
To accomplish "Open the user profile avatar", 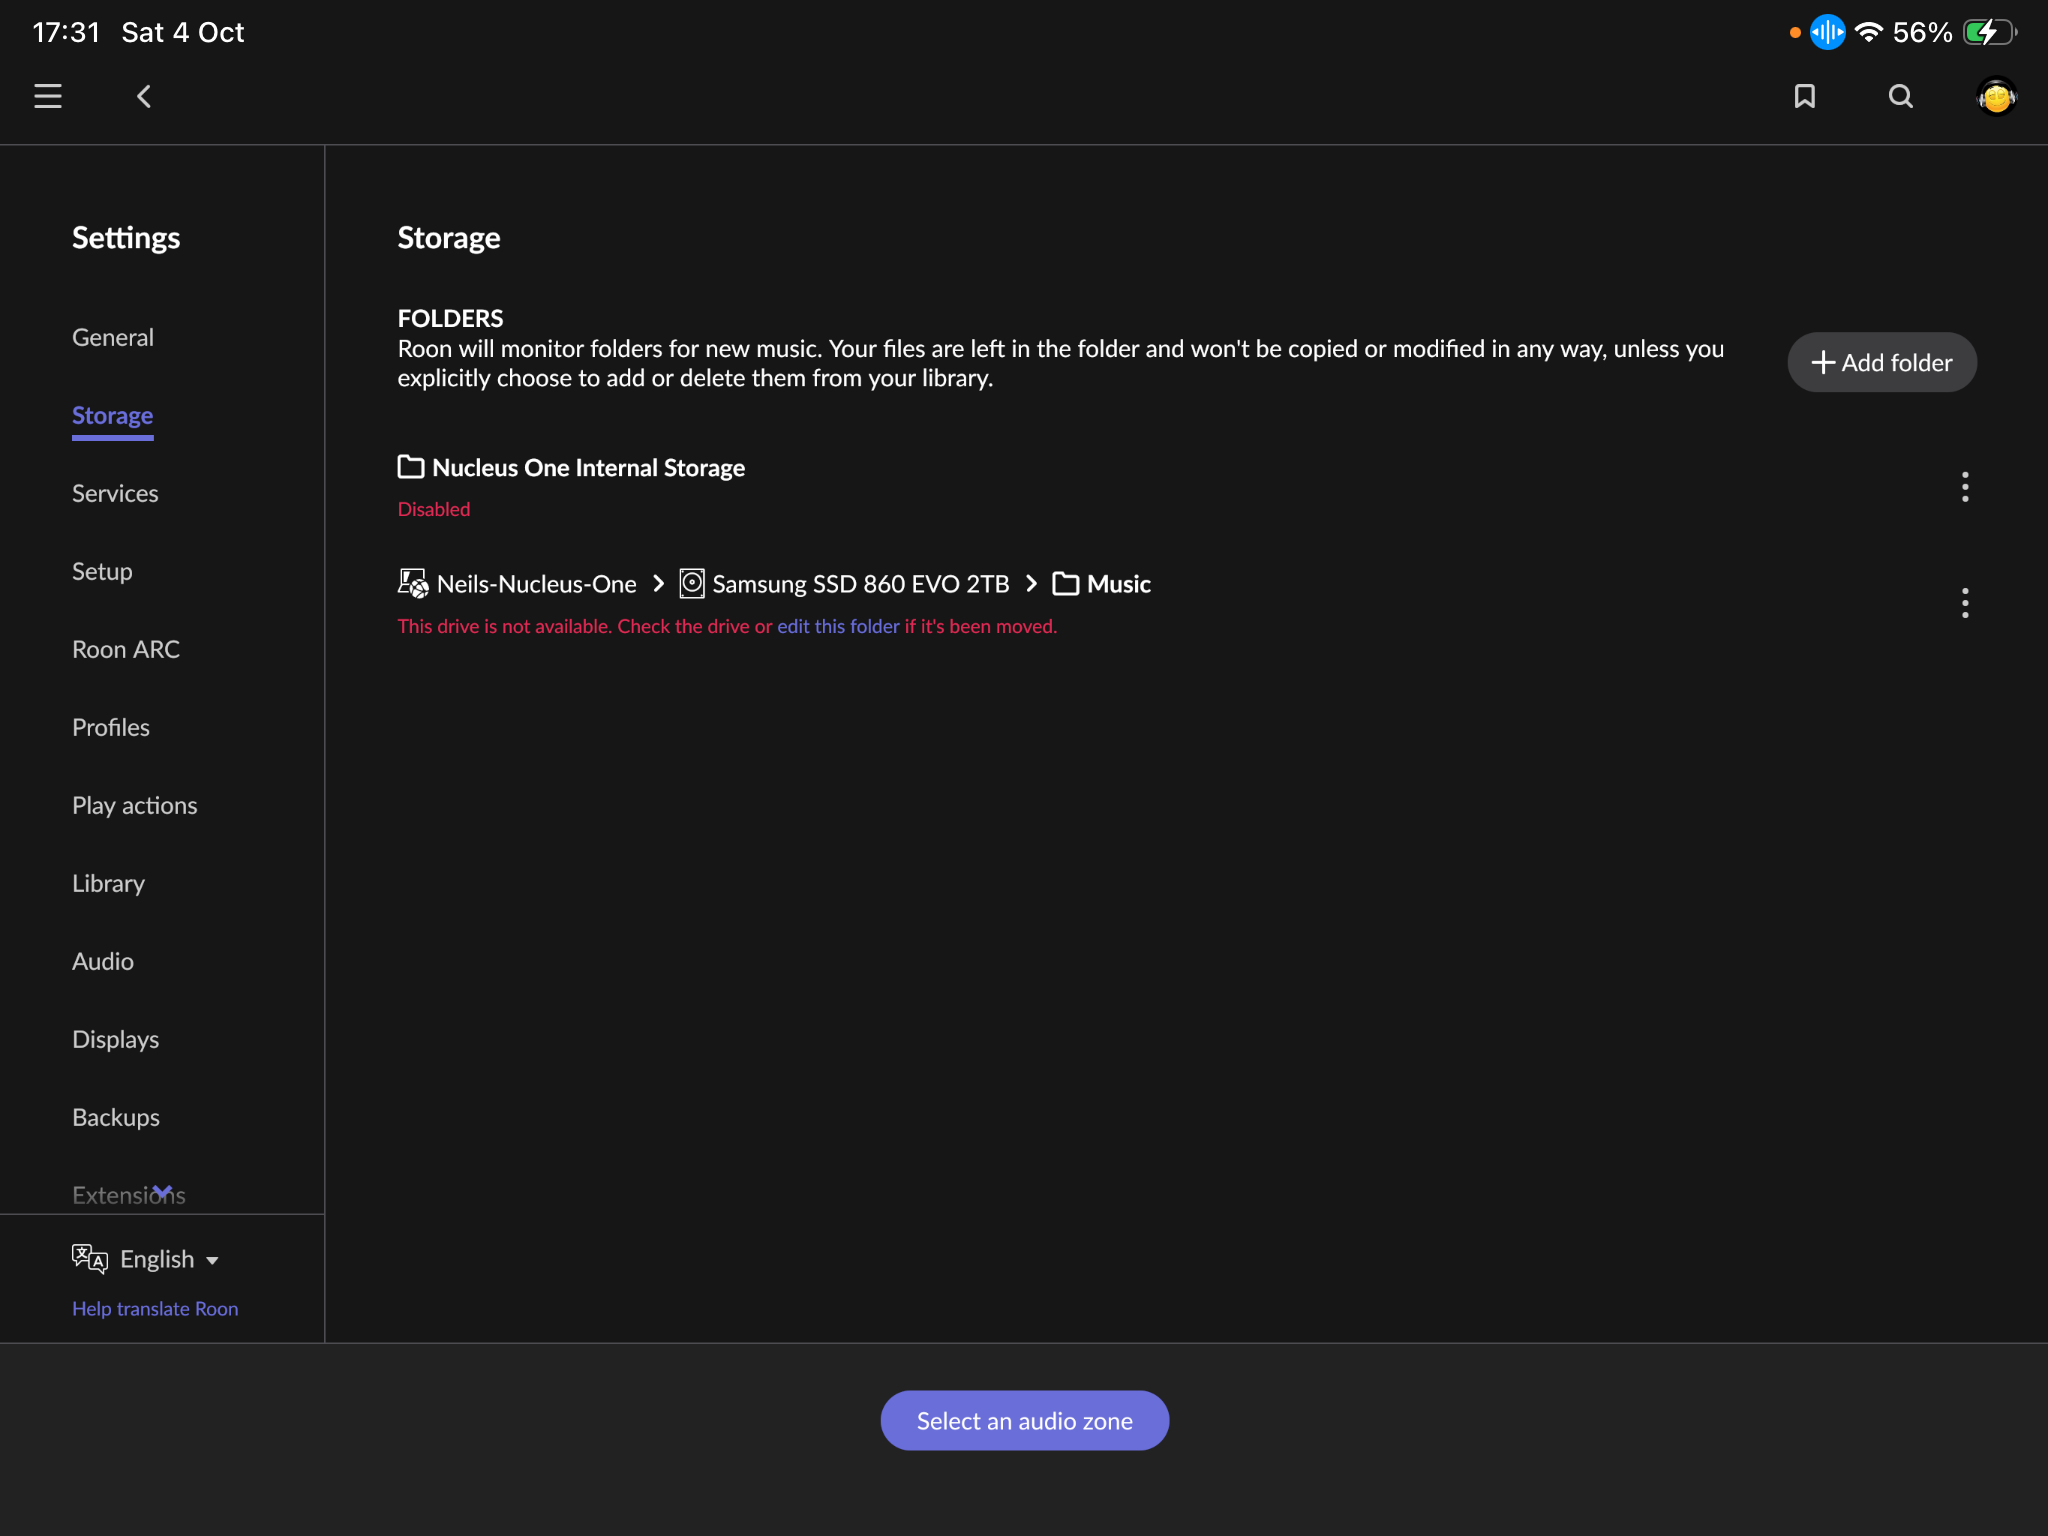I will click(x=1996, y=97).
